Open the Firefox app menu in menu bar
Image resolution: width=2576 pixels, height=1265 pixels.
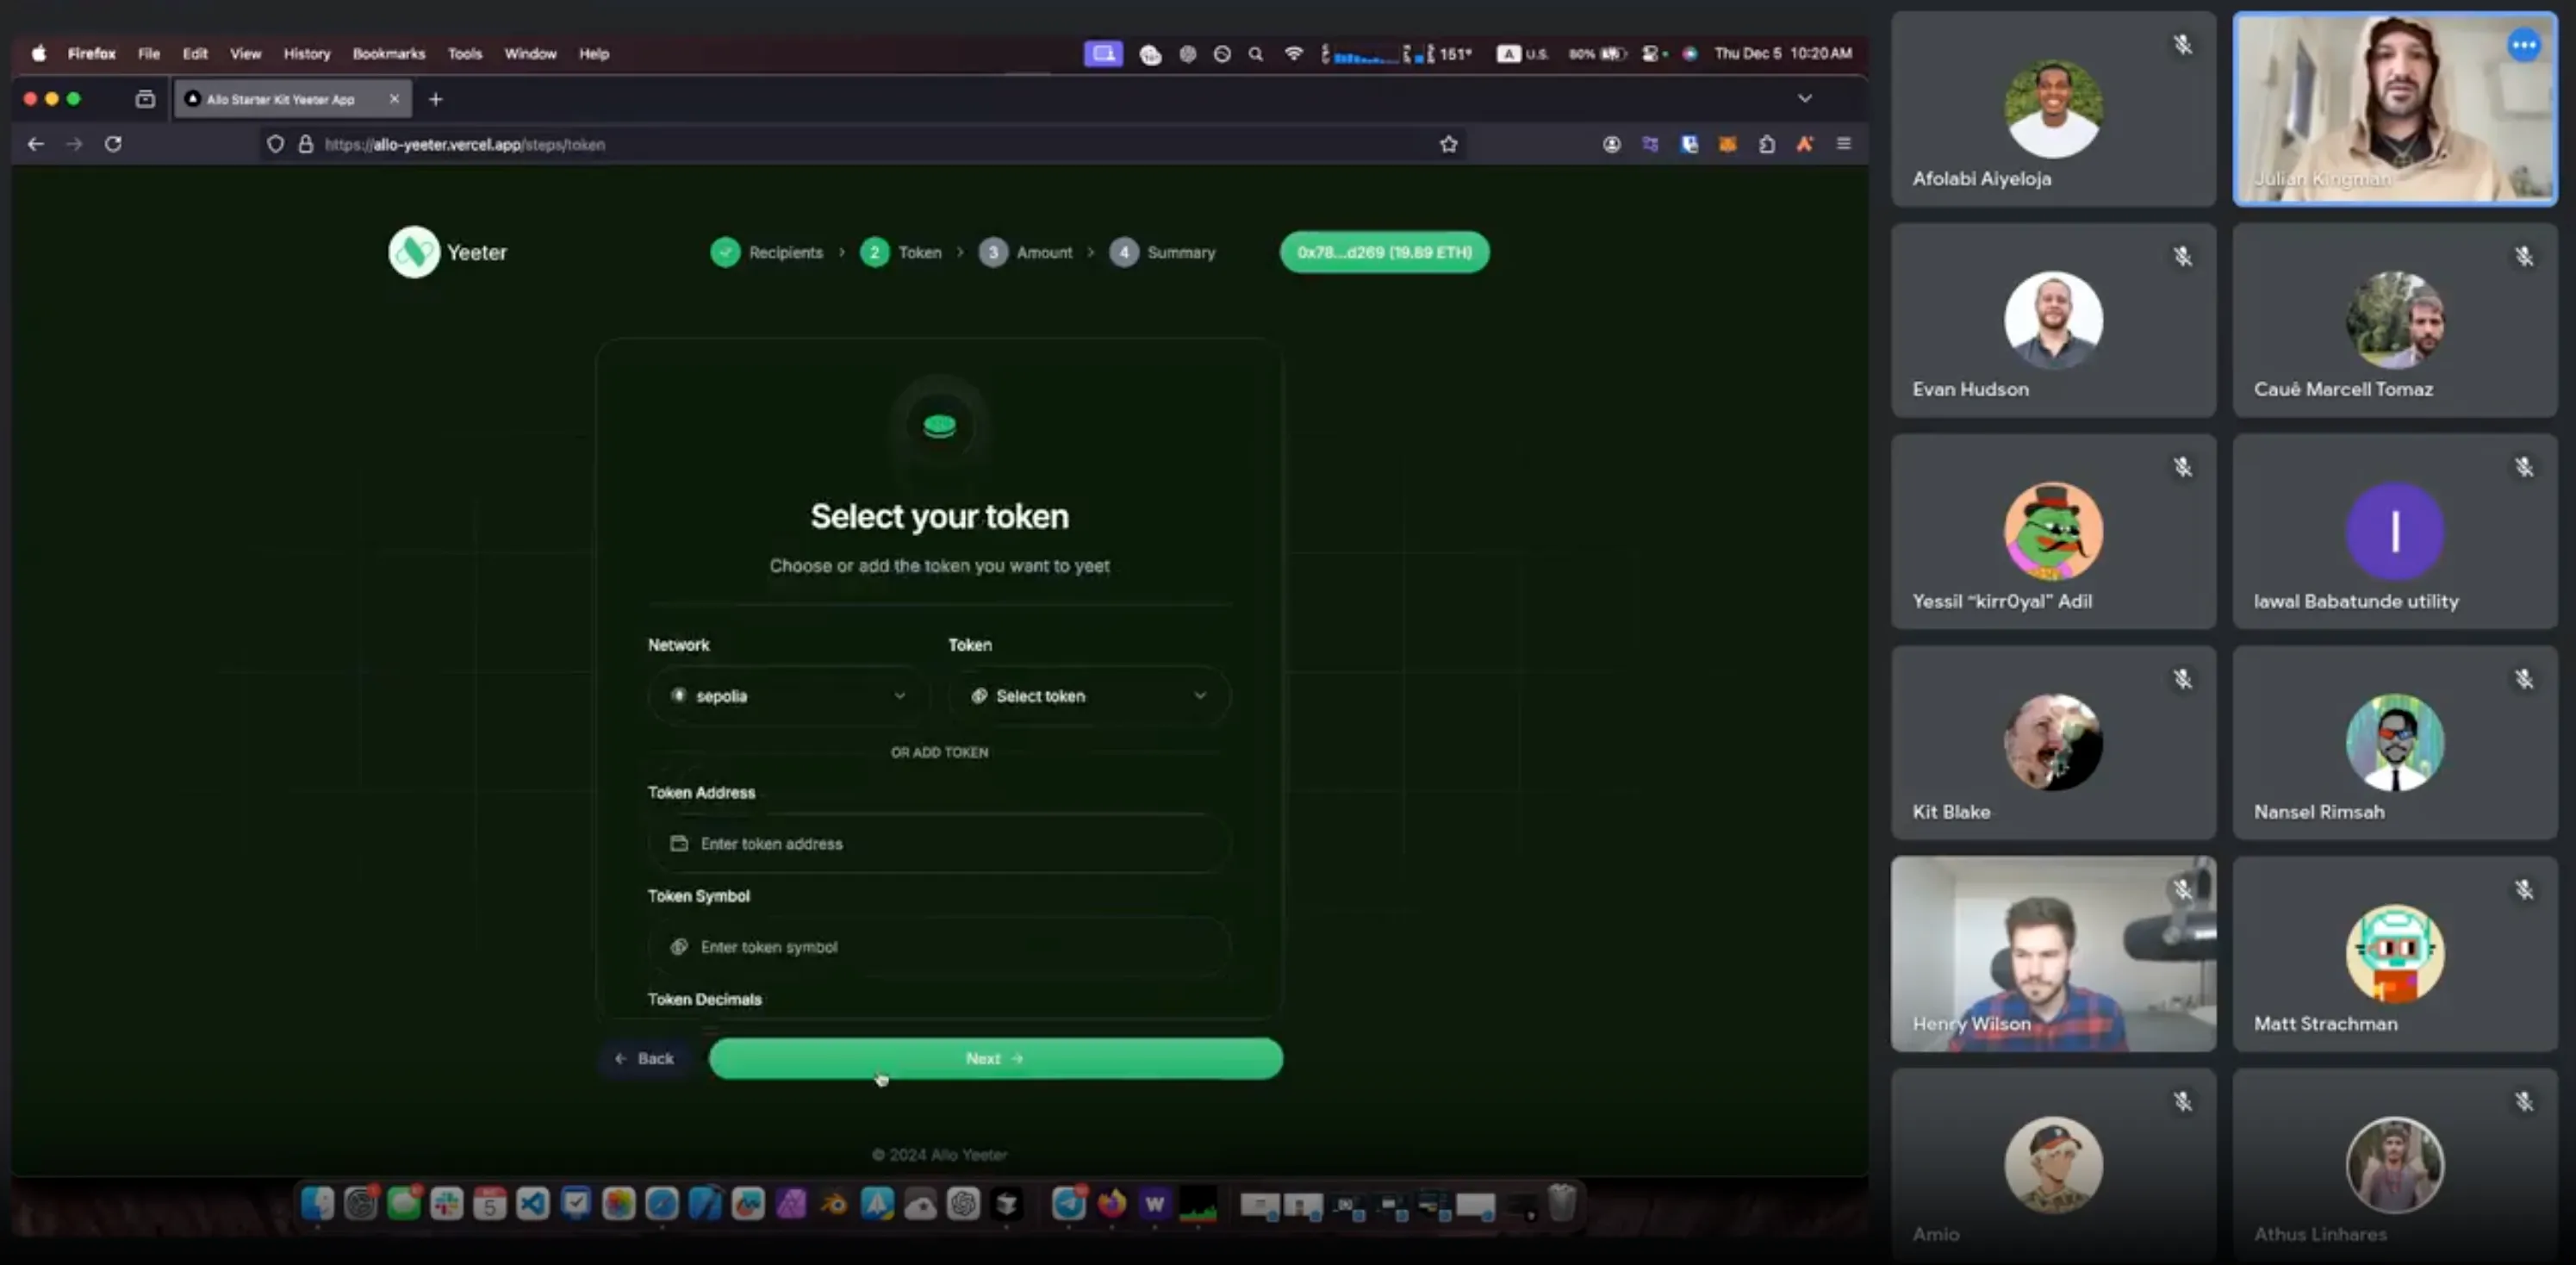coord(92,53)
